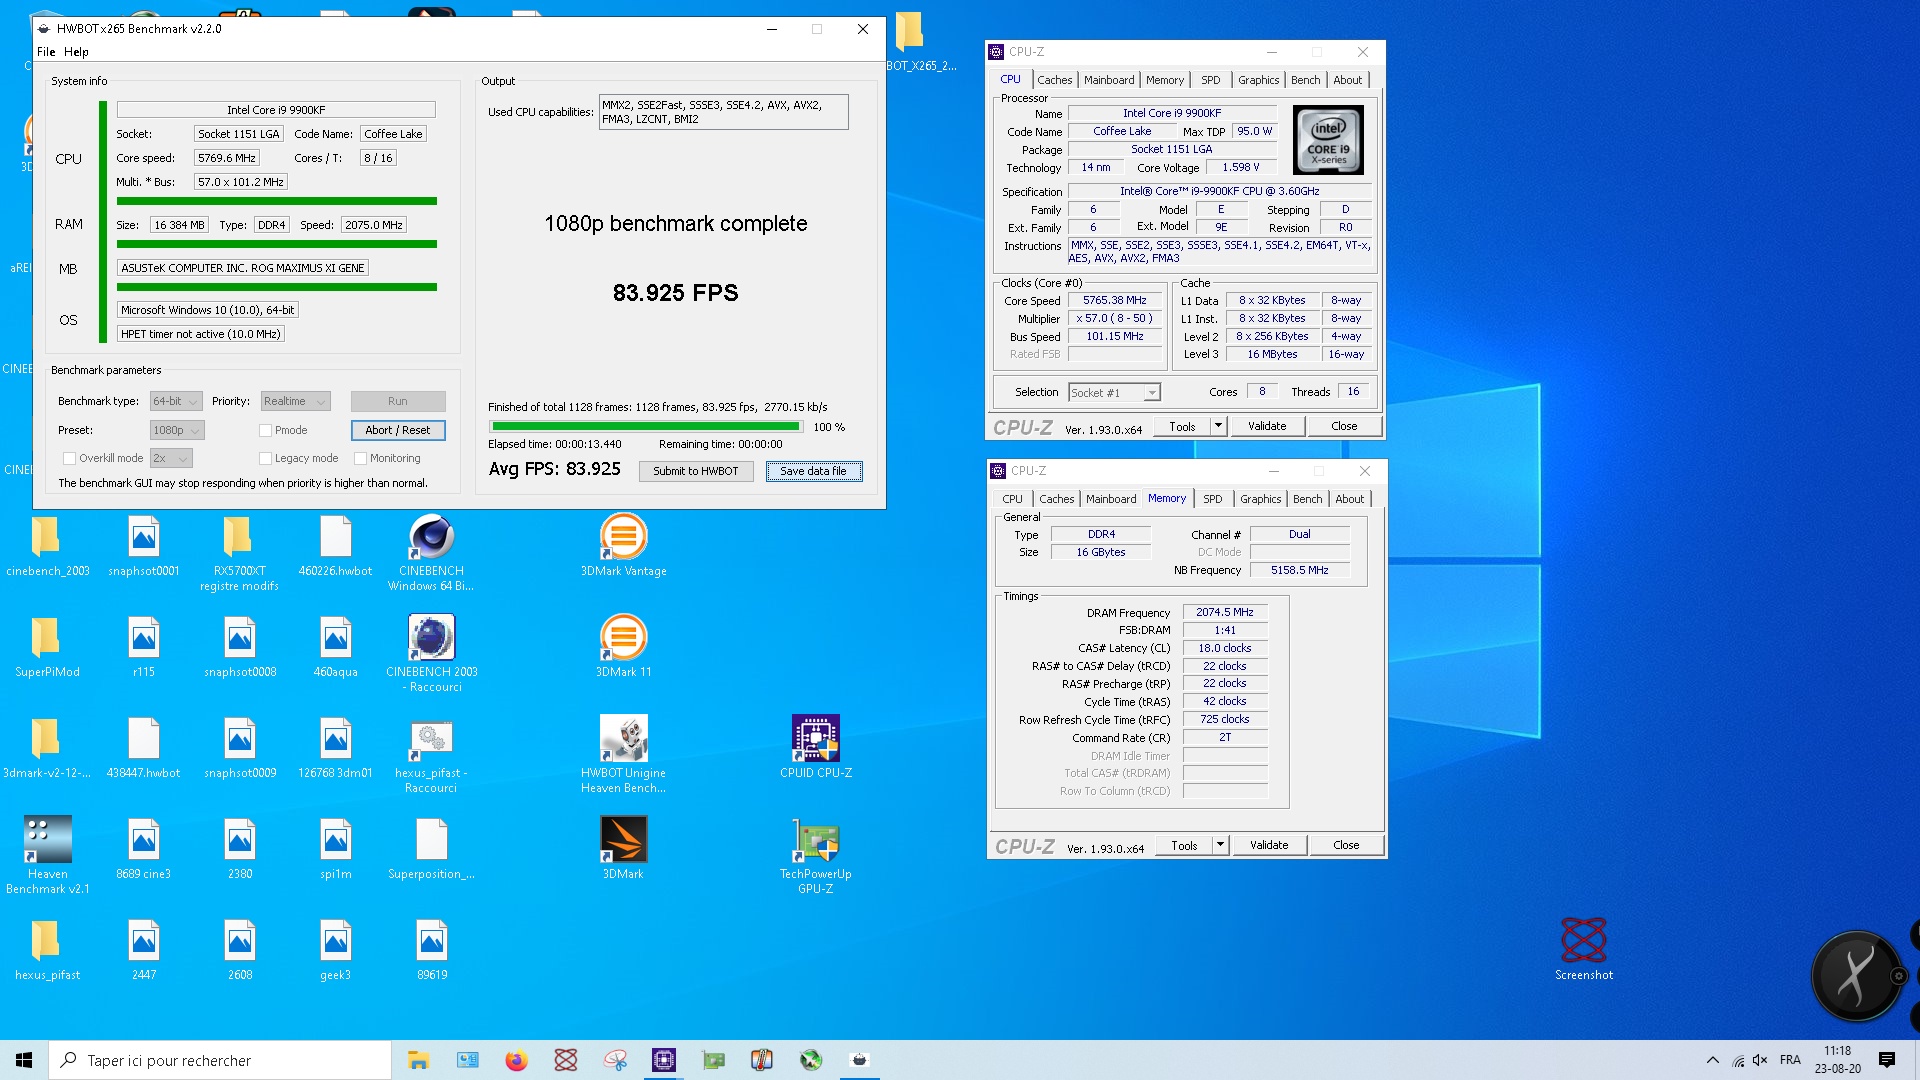Click Validate in upper CPU-Z window
This screenshot has height=1080, width=1920.
1267,426
